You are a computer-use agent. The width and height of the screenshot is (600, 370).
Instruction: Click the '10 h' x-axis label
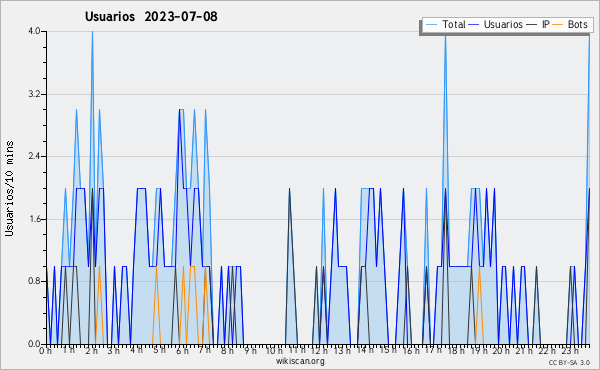[x=274, y=351]
